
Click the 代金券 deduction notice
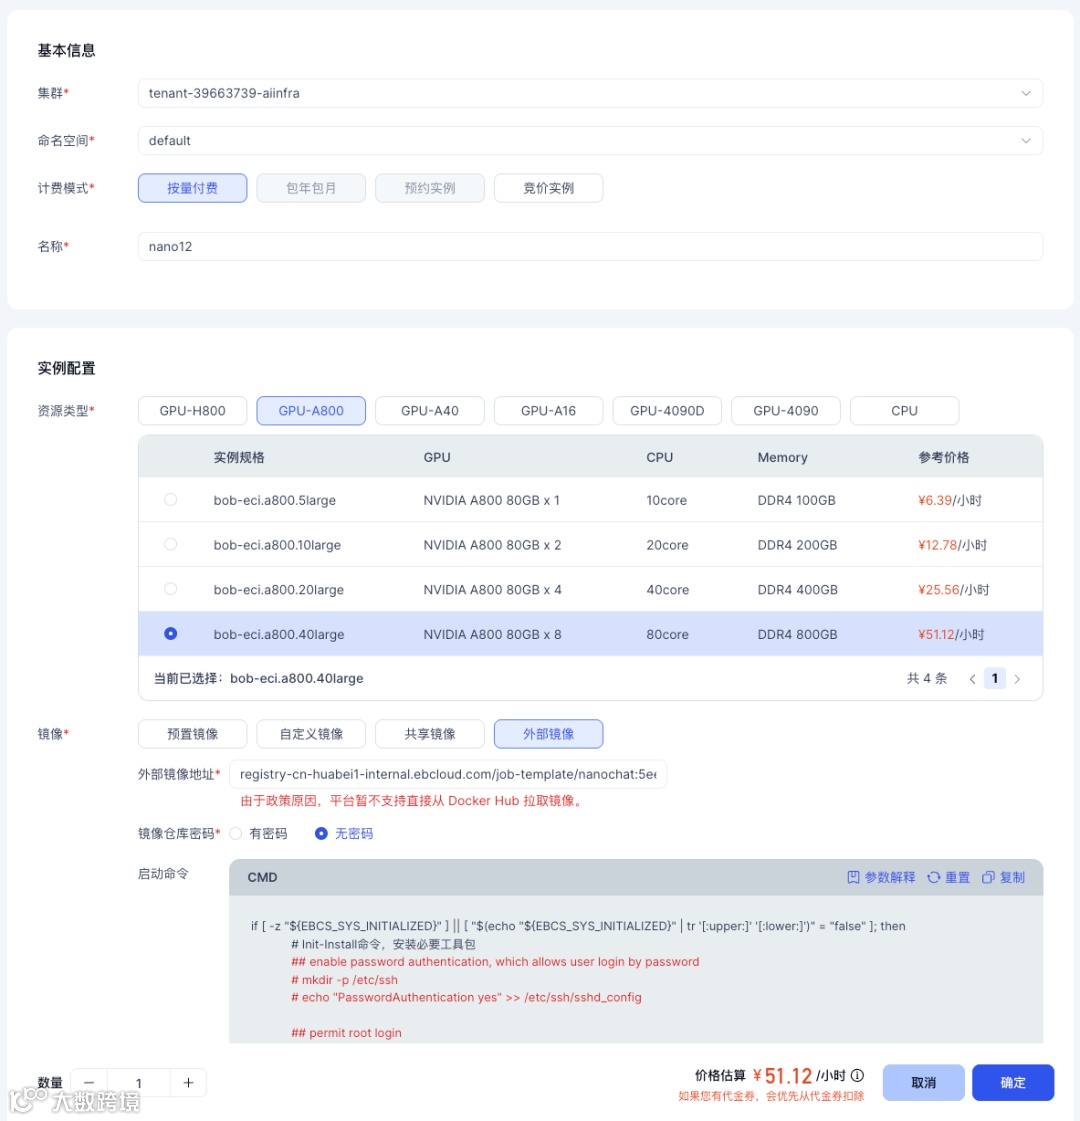(771, 1096)
